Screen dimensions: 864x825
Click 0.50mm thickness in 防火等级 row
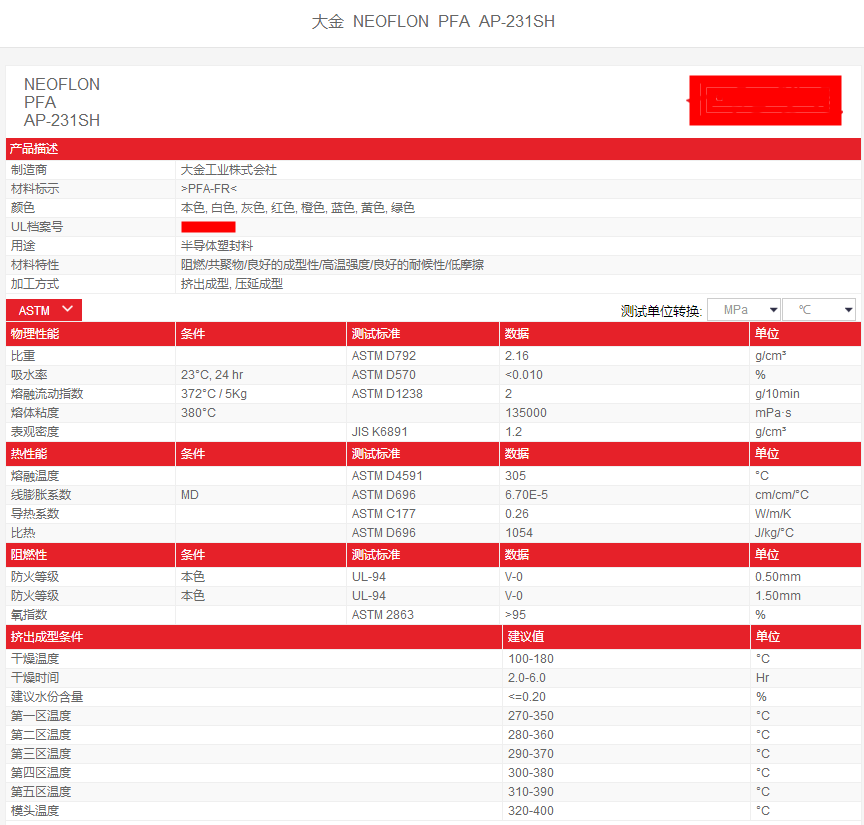777,577
